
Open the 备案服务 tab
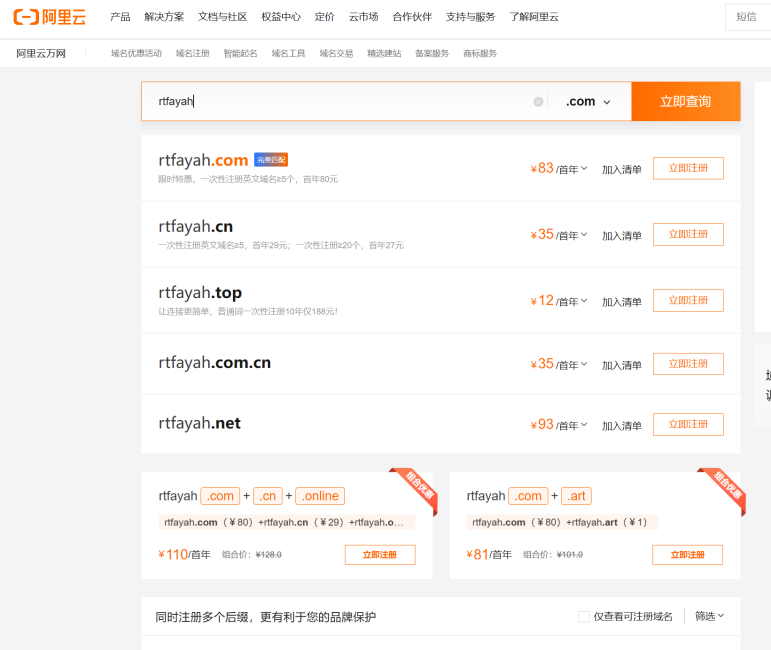point(432,53)
